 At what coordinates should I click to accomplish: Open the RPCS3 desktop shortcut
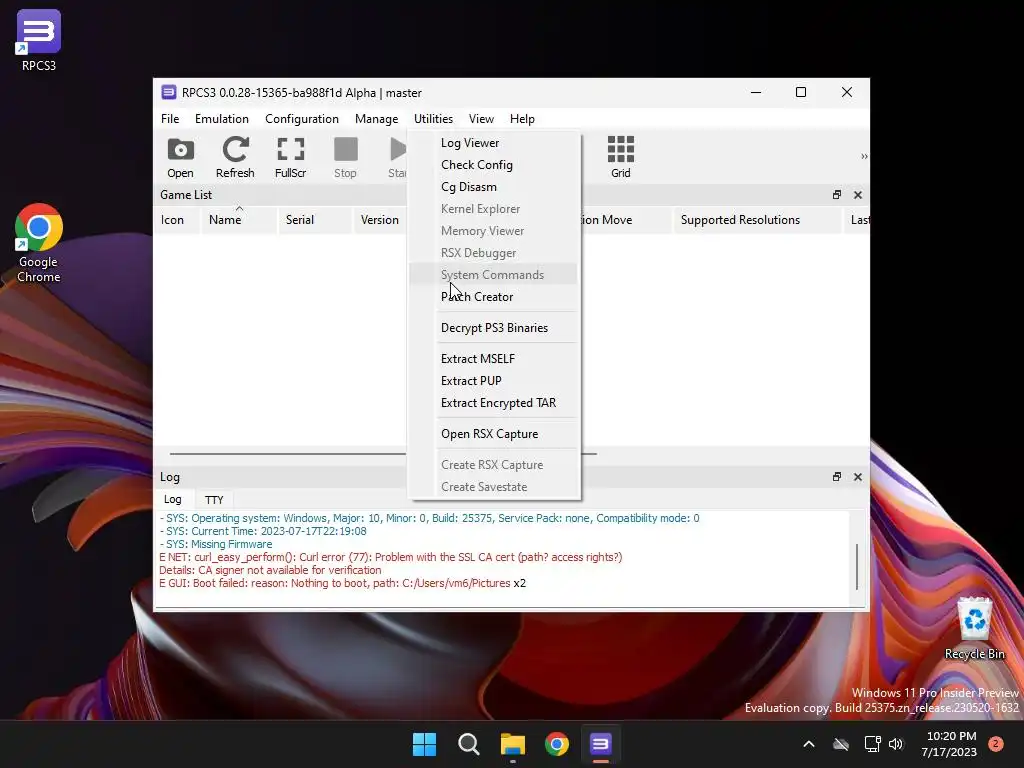pyautogui.click(x=39, y=40)
